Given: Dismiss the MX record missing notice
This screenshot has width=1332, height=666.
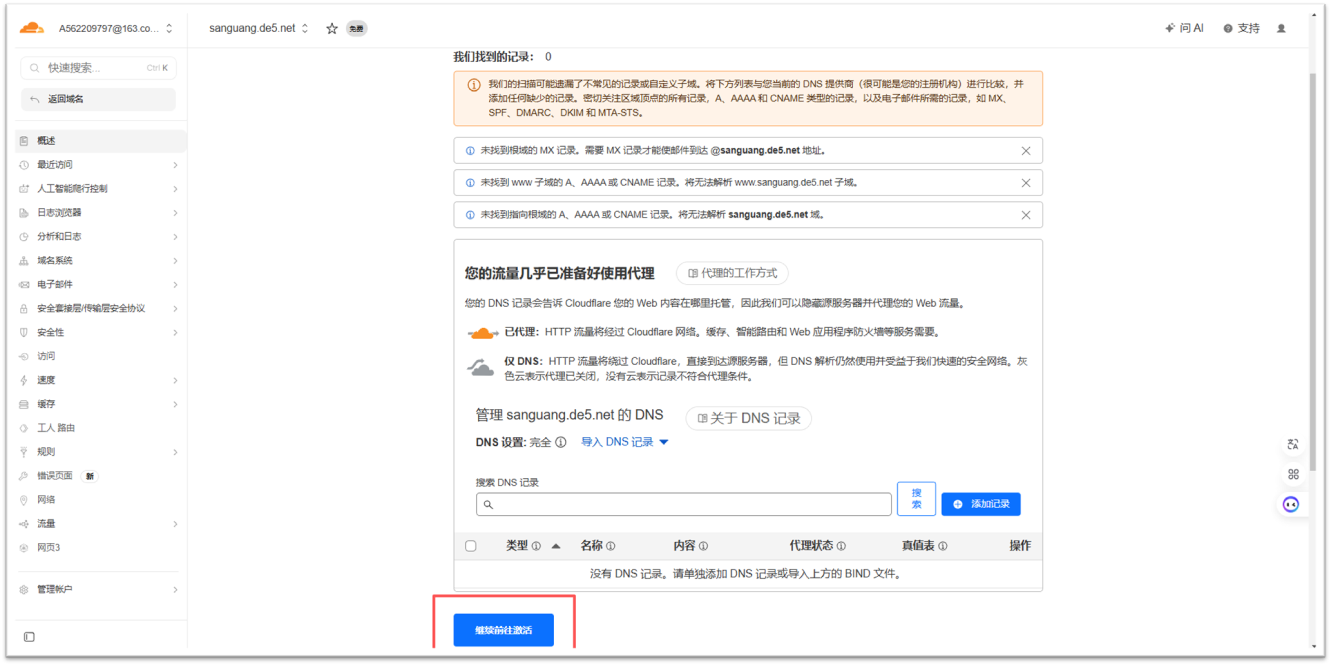Looking at the screenshot, I should [1026, 151].
